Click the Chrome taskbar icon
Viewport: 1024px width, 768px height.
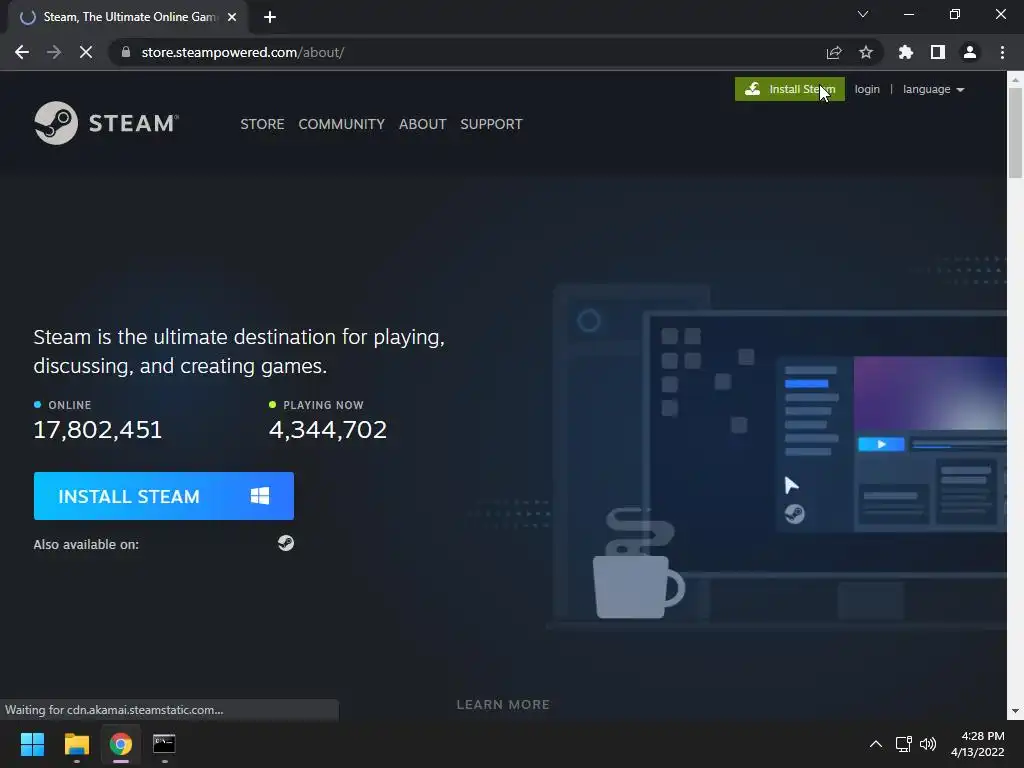coord(121,744)
